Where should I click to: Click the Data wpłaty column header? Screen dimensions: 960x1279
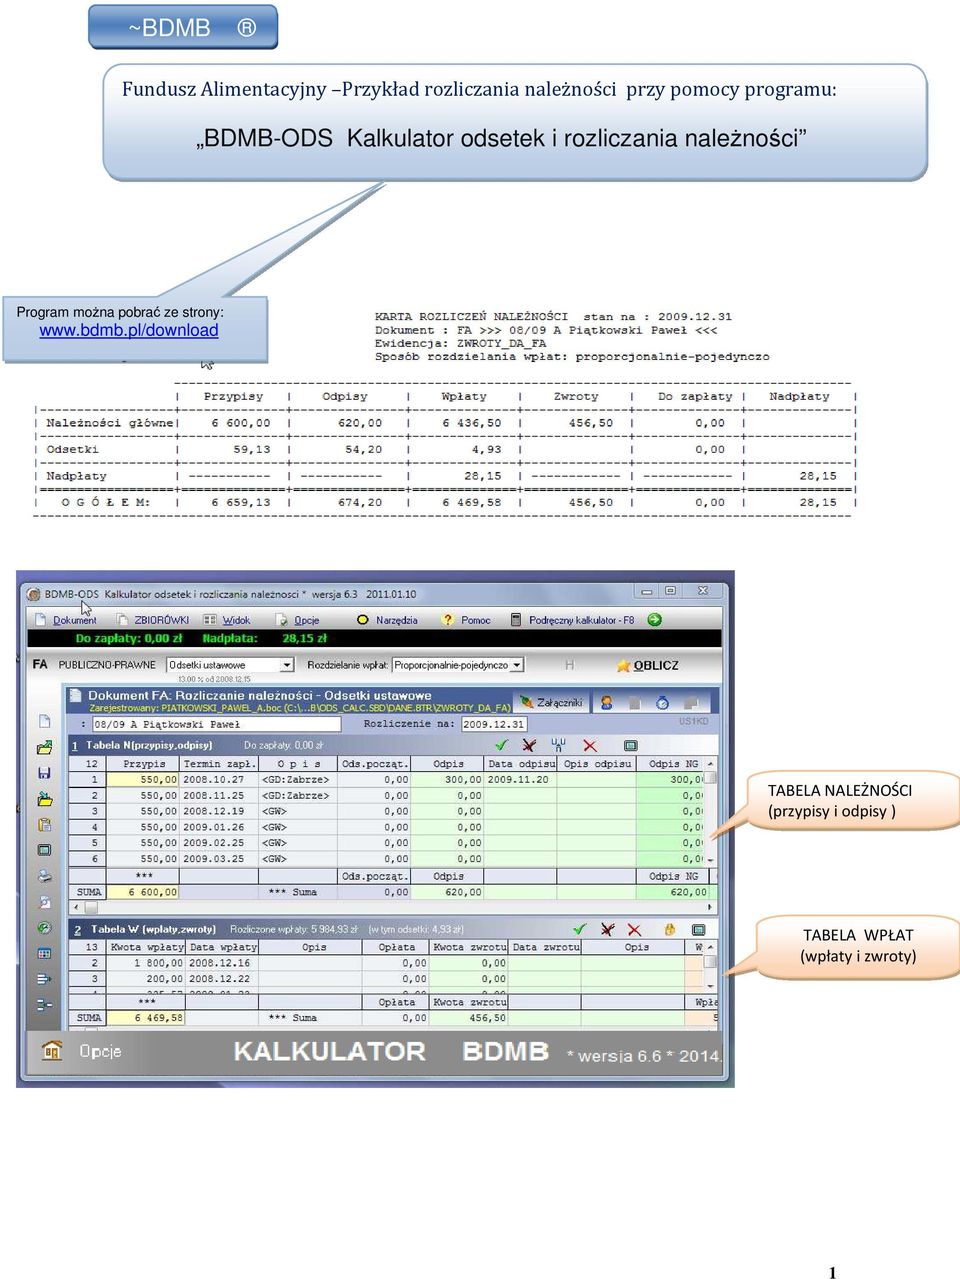(x=223, y=947)
